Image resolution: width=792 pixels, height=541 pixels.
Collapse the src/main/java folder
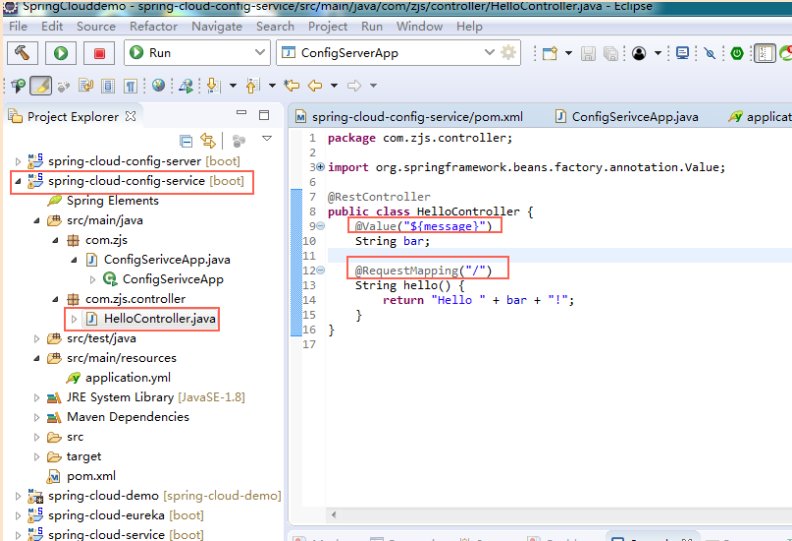pos(37,220)
